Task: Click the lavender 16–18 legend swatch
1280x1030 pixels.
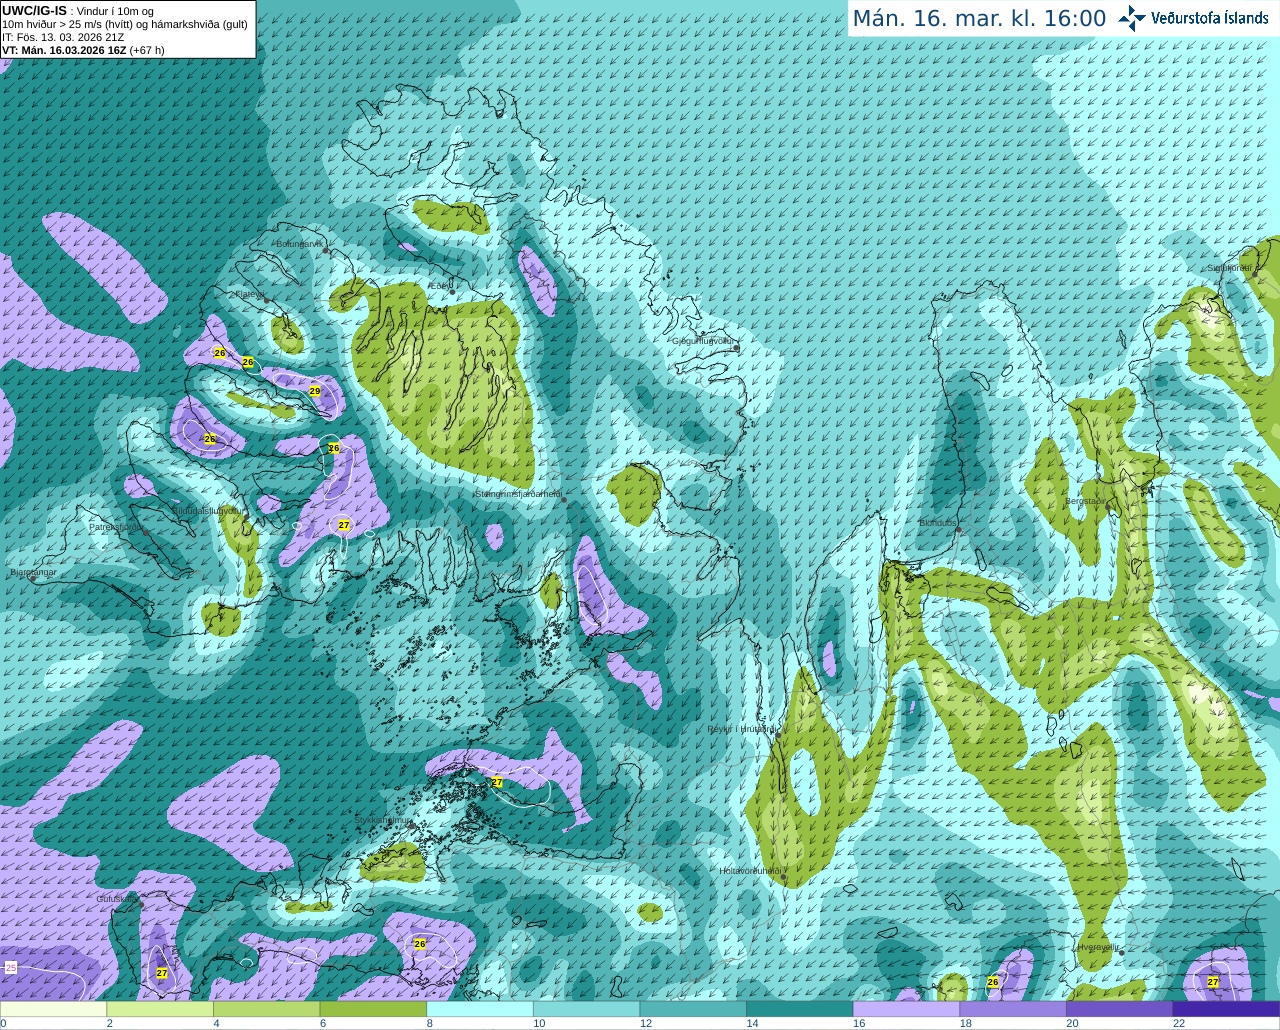Action: [906, 1009]
